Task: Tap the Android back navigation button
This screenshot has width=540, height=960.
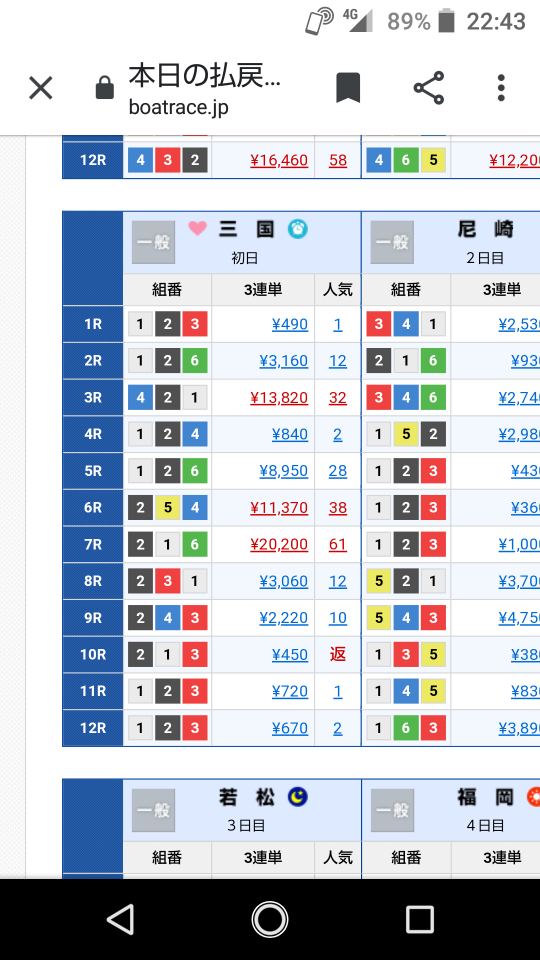Action: [x=120, y=919]
